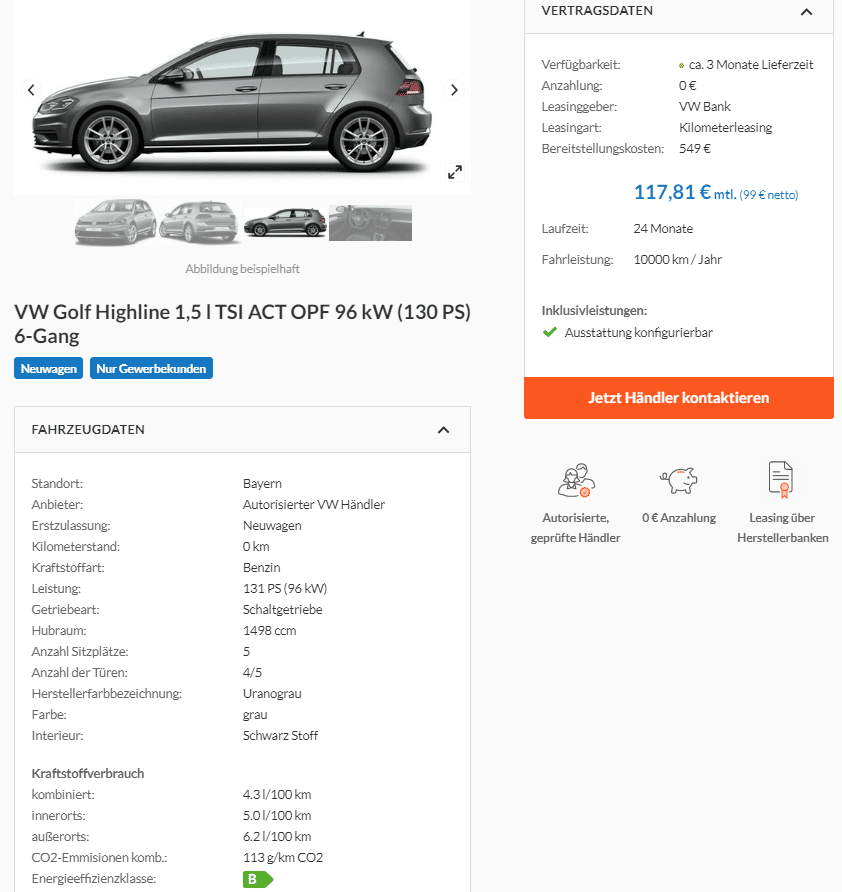Click the main Golf side-view image
This screenshot has width=842, height=892.
pyautogui.click(x=242, y=98)
